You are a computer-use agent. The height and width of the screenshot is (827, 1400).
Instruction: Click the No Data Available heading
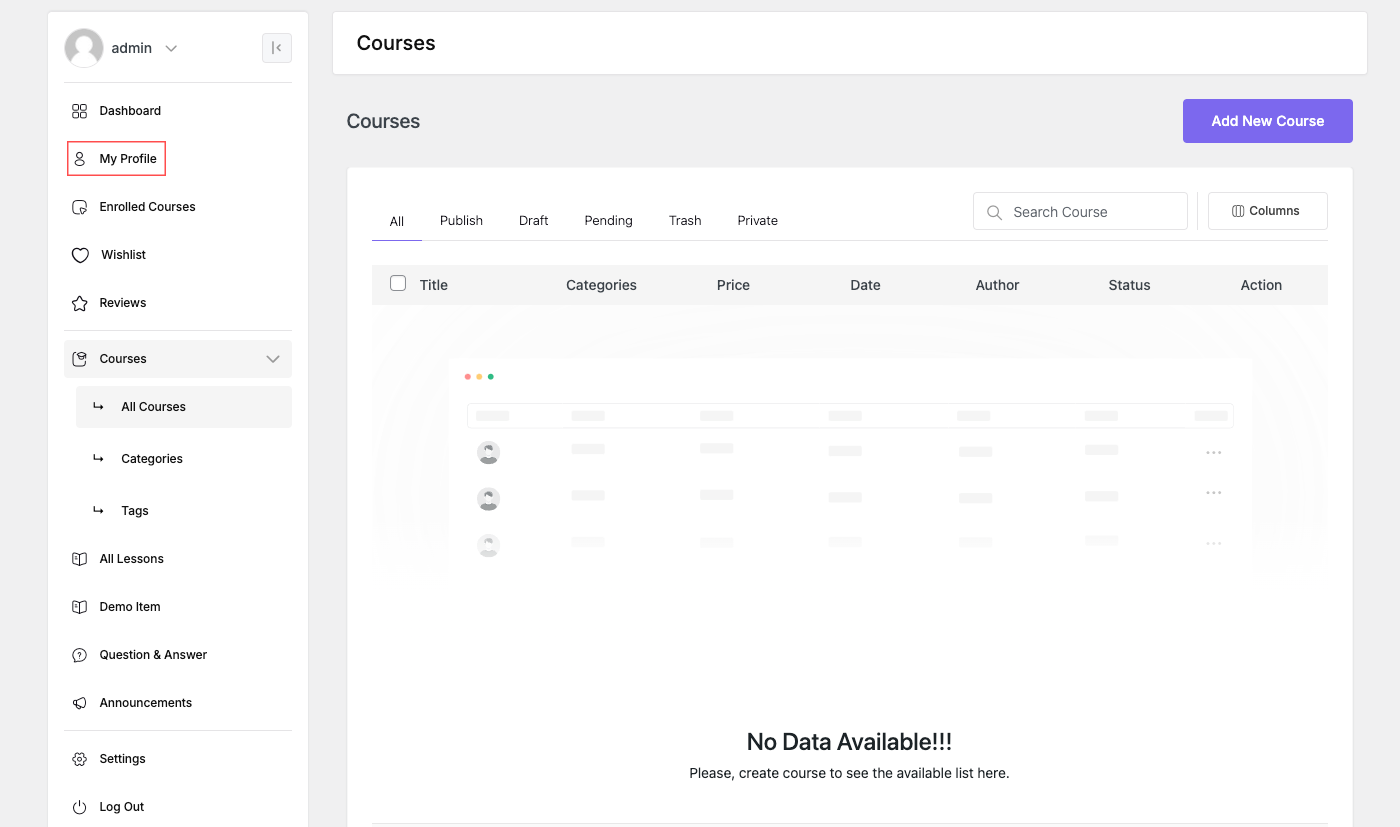(x=849, y=742)
